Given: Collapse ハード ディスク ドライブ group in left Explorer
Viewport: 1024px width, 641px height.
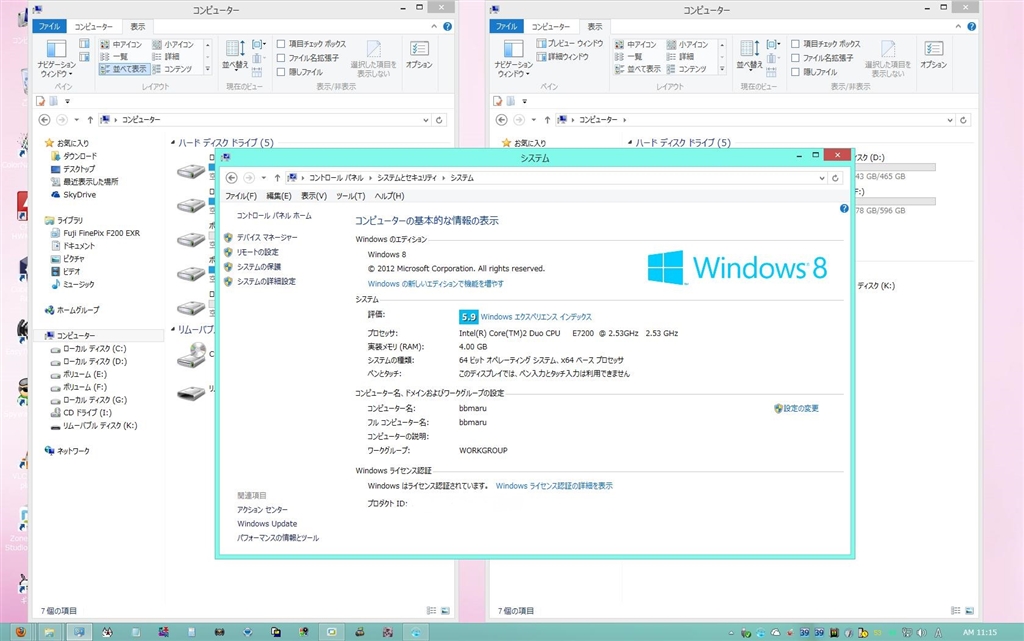Looking at the screenshot, I should 173,142.
